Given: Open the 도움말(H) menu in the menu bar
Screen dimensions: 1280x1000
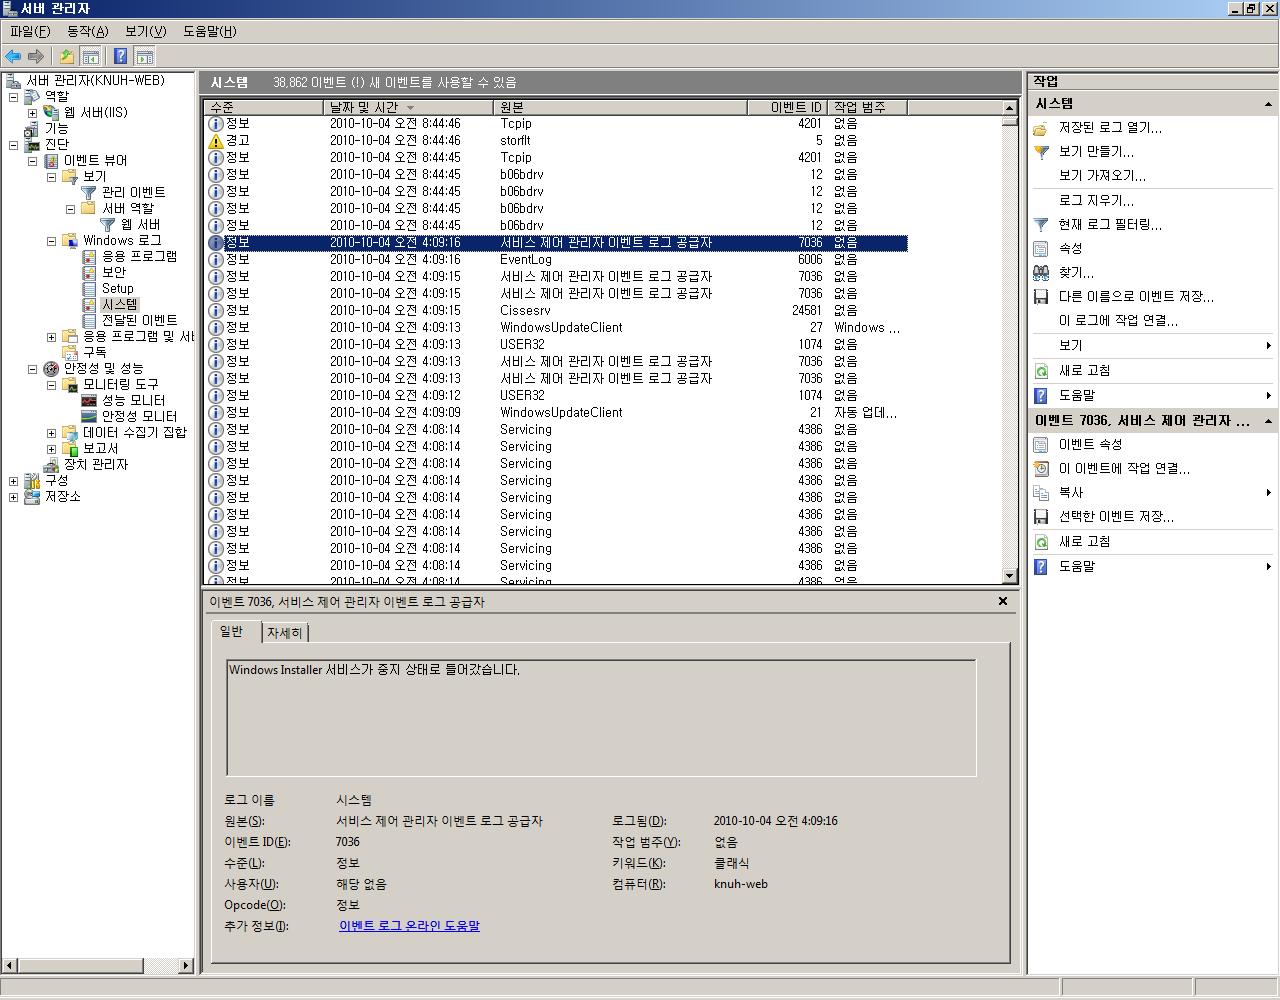Looking at the screenshot, I should click(x=210, y=31).
